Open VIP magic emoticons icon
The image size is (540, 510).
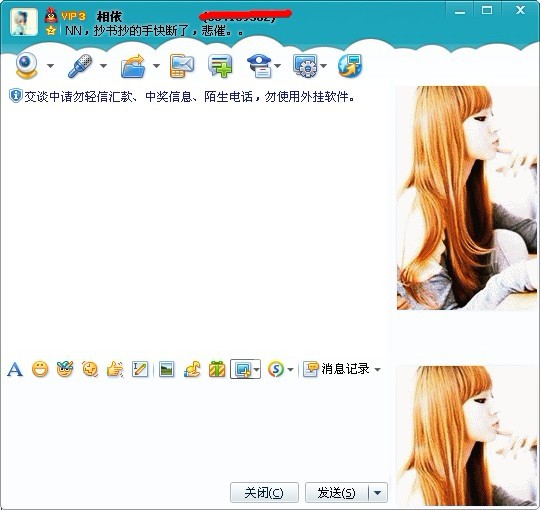point(65,370)
